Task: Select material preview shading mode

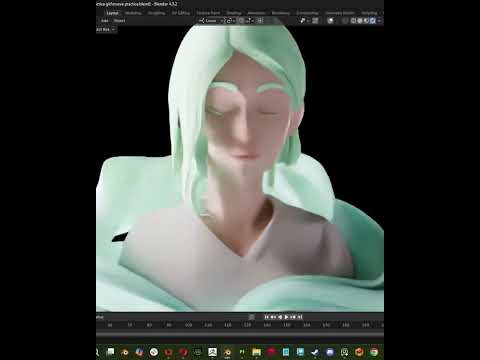Action: [x=366, y=21]
